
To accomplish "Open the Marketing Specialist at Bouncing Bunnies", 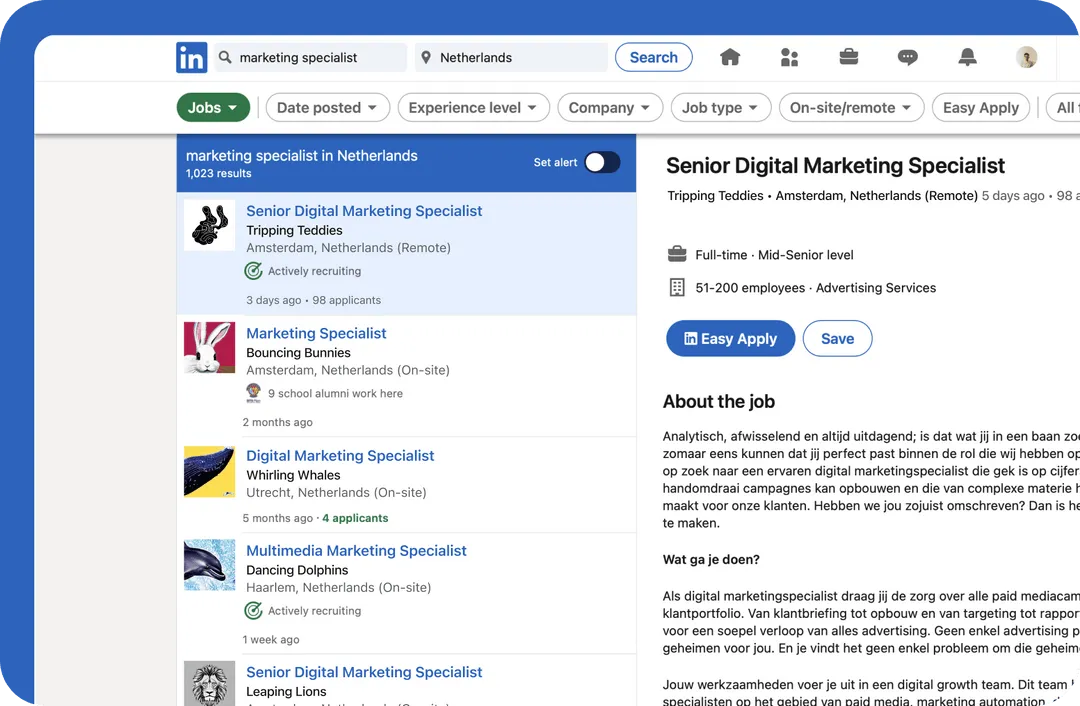I will click(x=316, y=333).
